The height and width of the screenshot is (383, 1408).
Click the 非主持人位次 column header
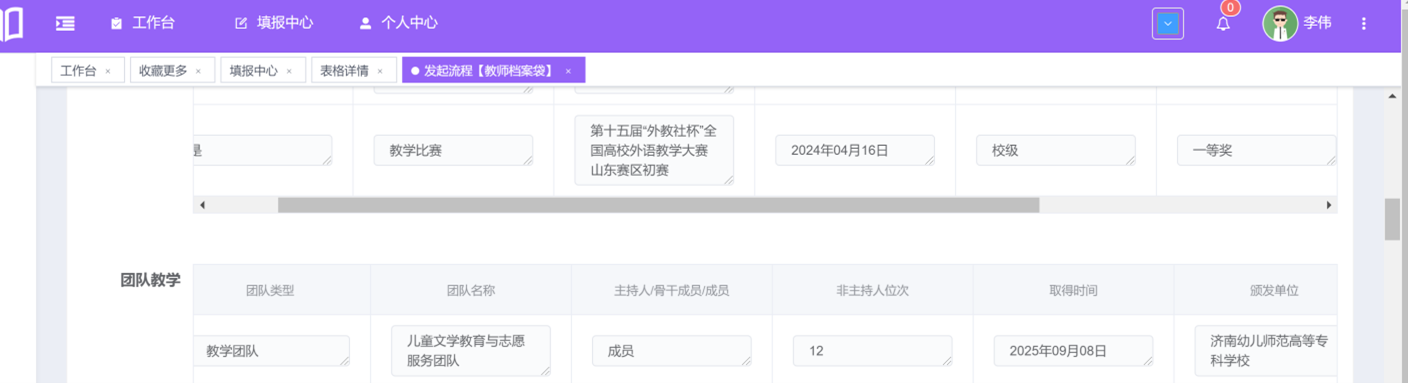coord(872,290)
